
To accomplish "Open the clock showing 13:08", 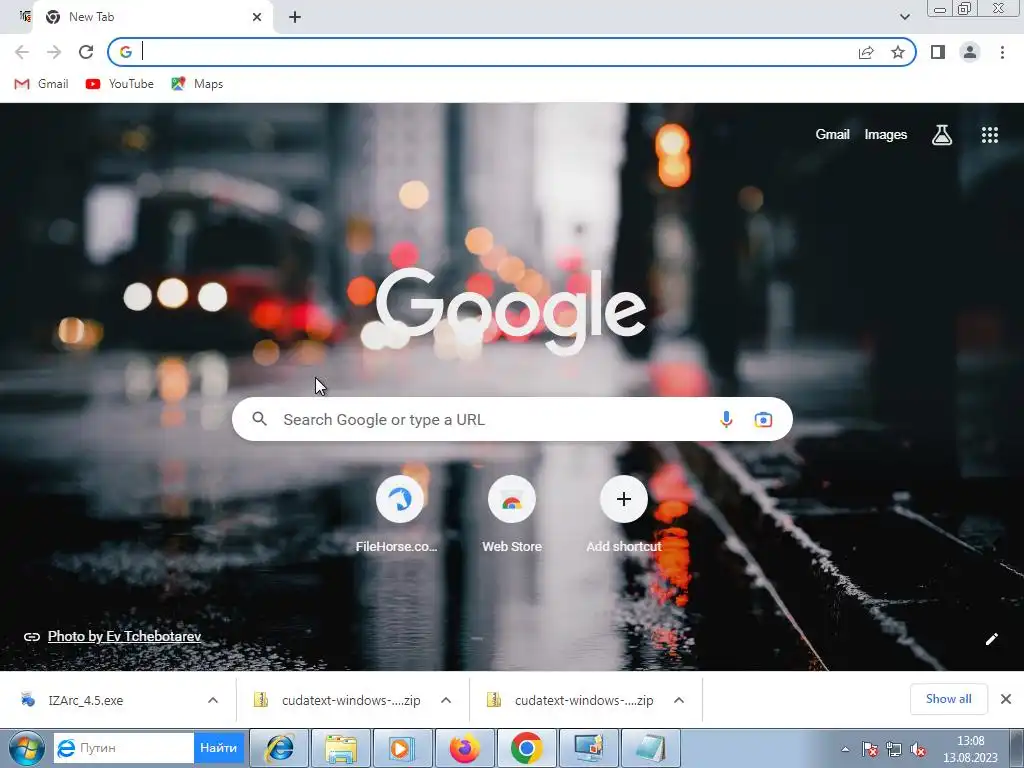I will tap(970, 749).
